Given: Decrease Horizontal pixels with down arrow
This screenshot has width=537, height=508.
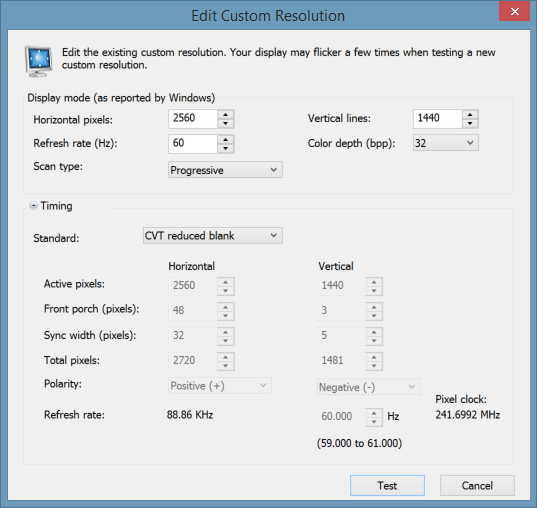Looking at the screenshot, I should [x=226, y=123].
